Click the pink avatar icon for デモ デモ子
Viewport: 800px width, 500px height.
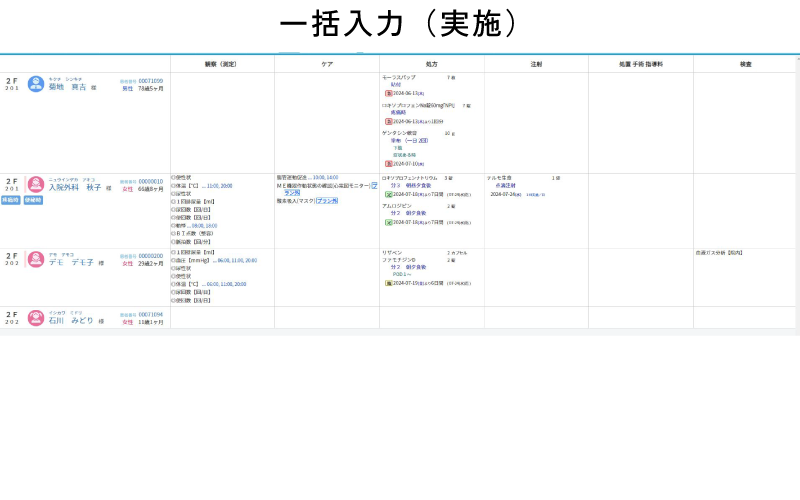(36, 260)
